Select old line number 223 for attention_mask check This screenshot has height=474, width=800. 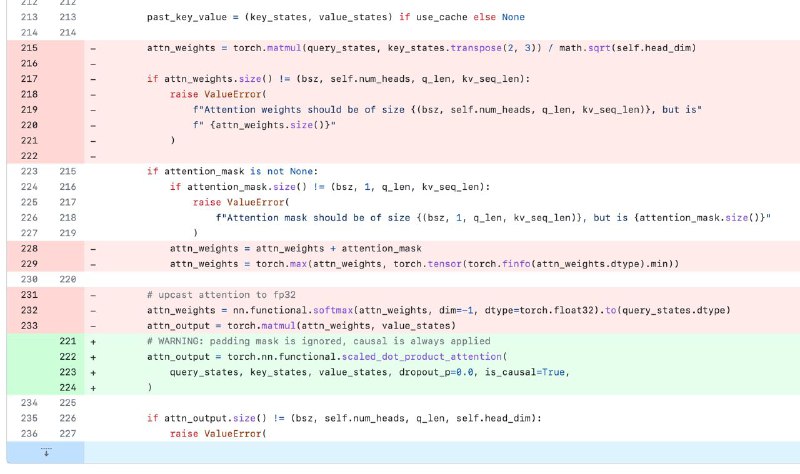[29, 171]
